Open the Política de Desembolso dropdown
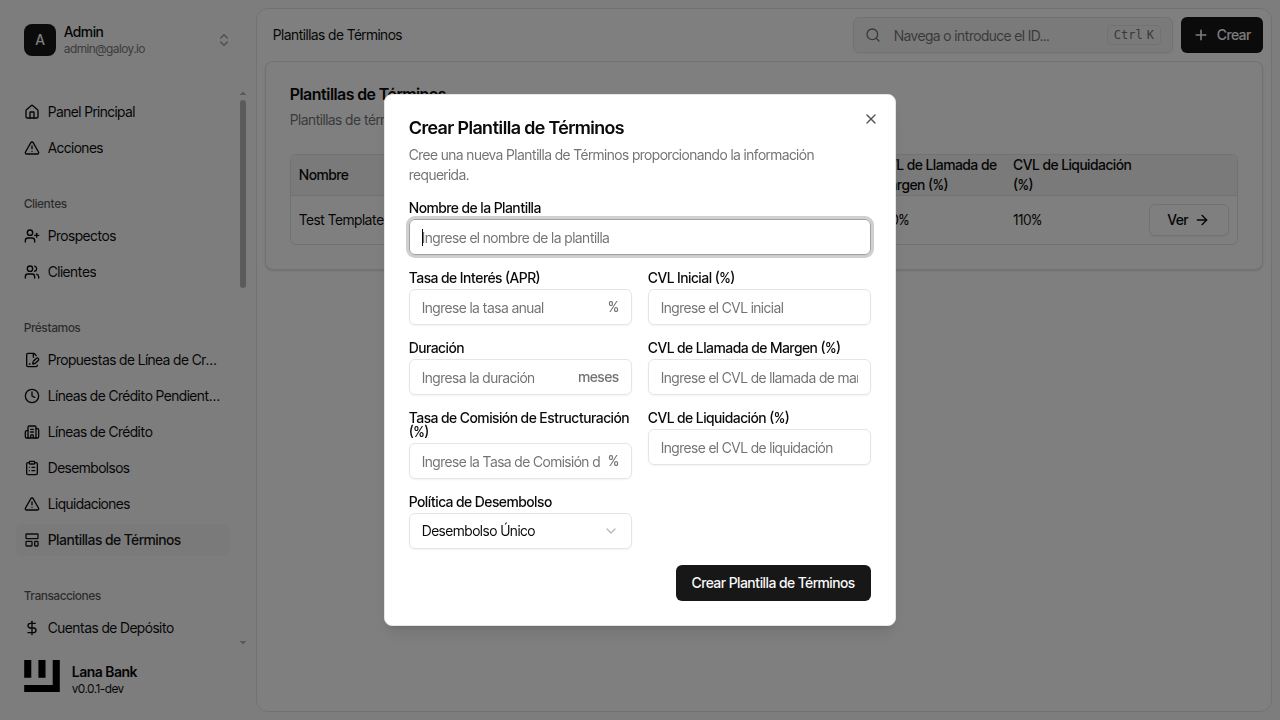This screenshot has width=1280, height=720. (520, 531)
